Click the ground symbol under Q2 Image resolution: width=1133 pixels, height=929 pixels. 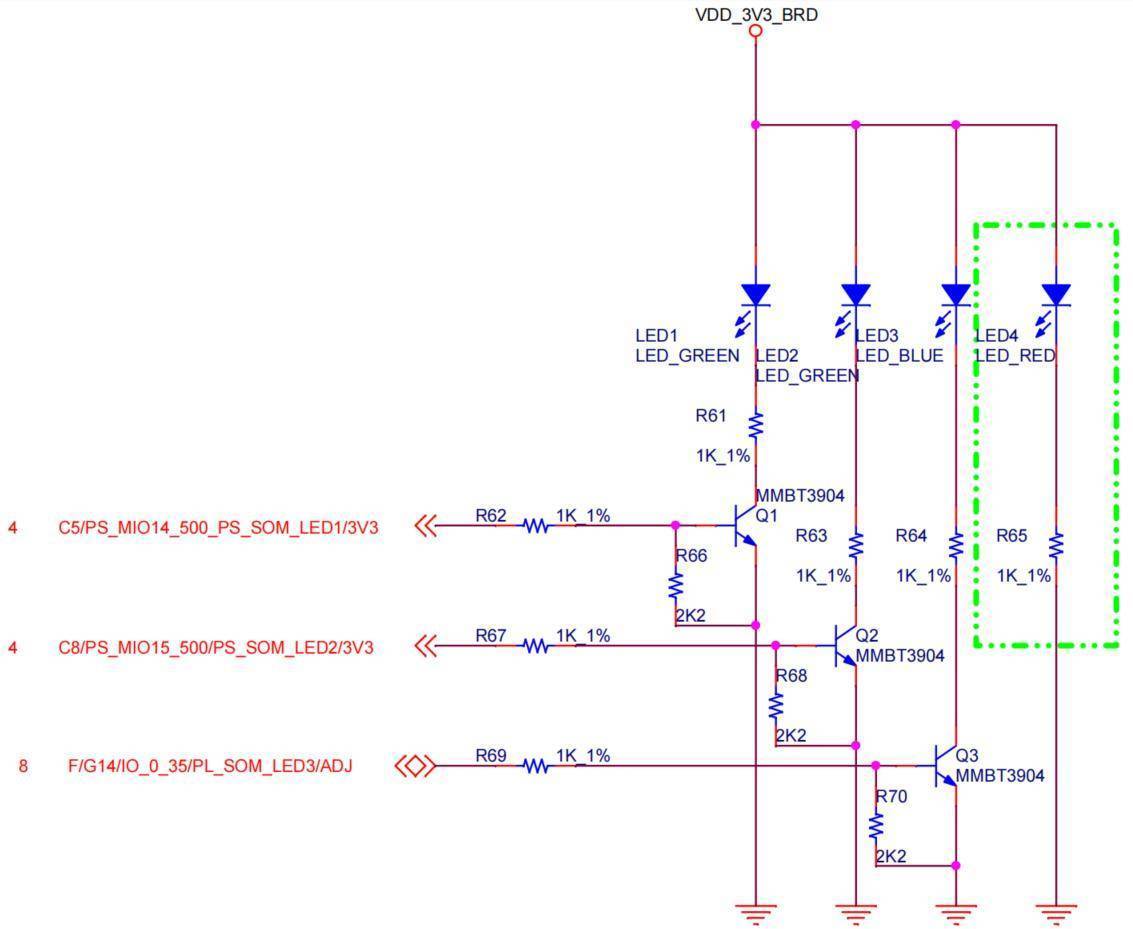pos(856,914)
